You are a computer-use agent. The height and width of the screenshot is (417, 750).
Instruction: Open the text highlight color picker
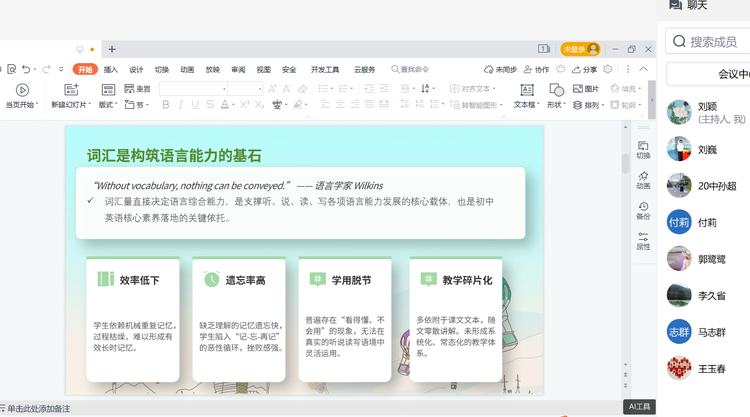pos(298,104)
